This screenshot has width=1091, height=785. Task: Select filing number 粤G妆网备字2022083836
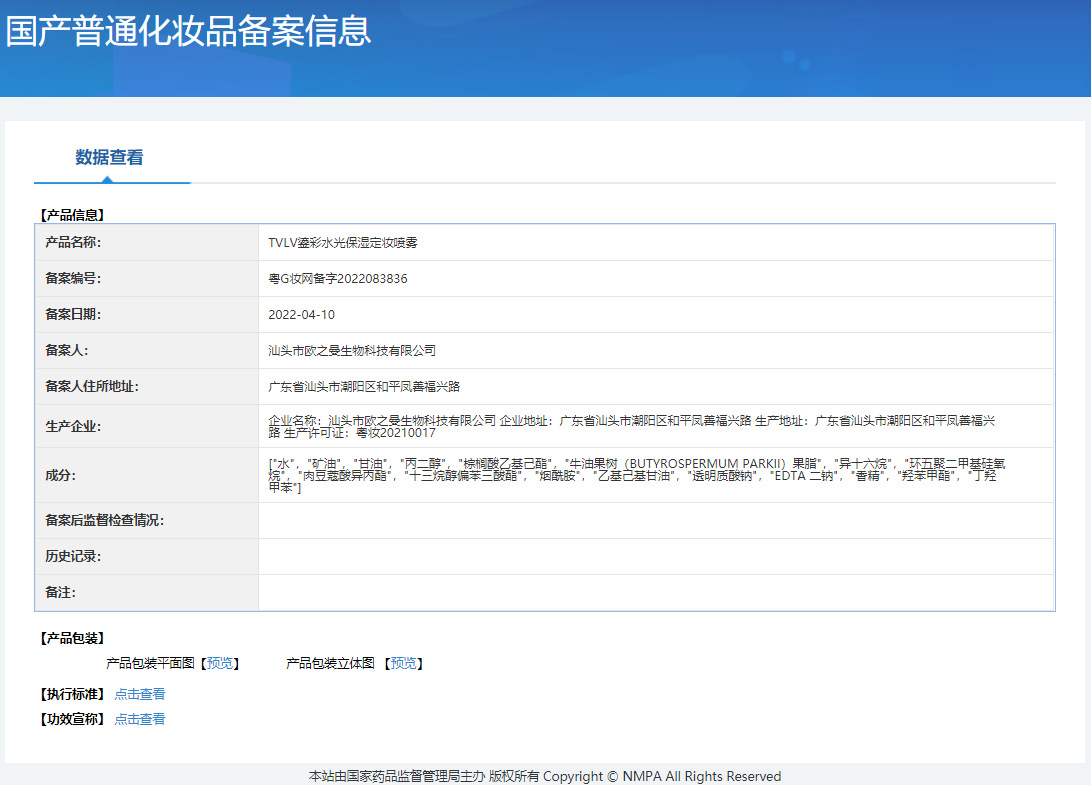click(x=338, y=278)
